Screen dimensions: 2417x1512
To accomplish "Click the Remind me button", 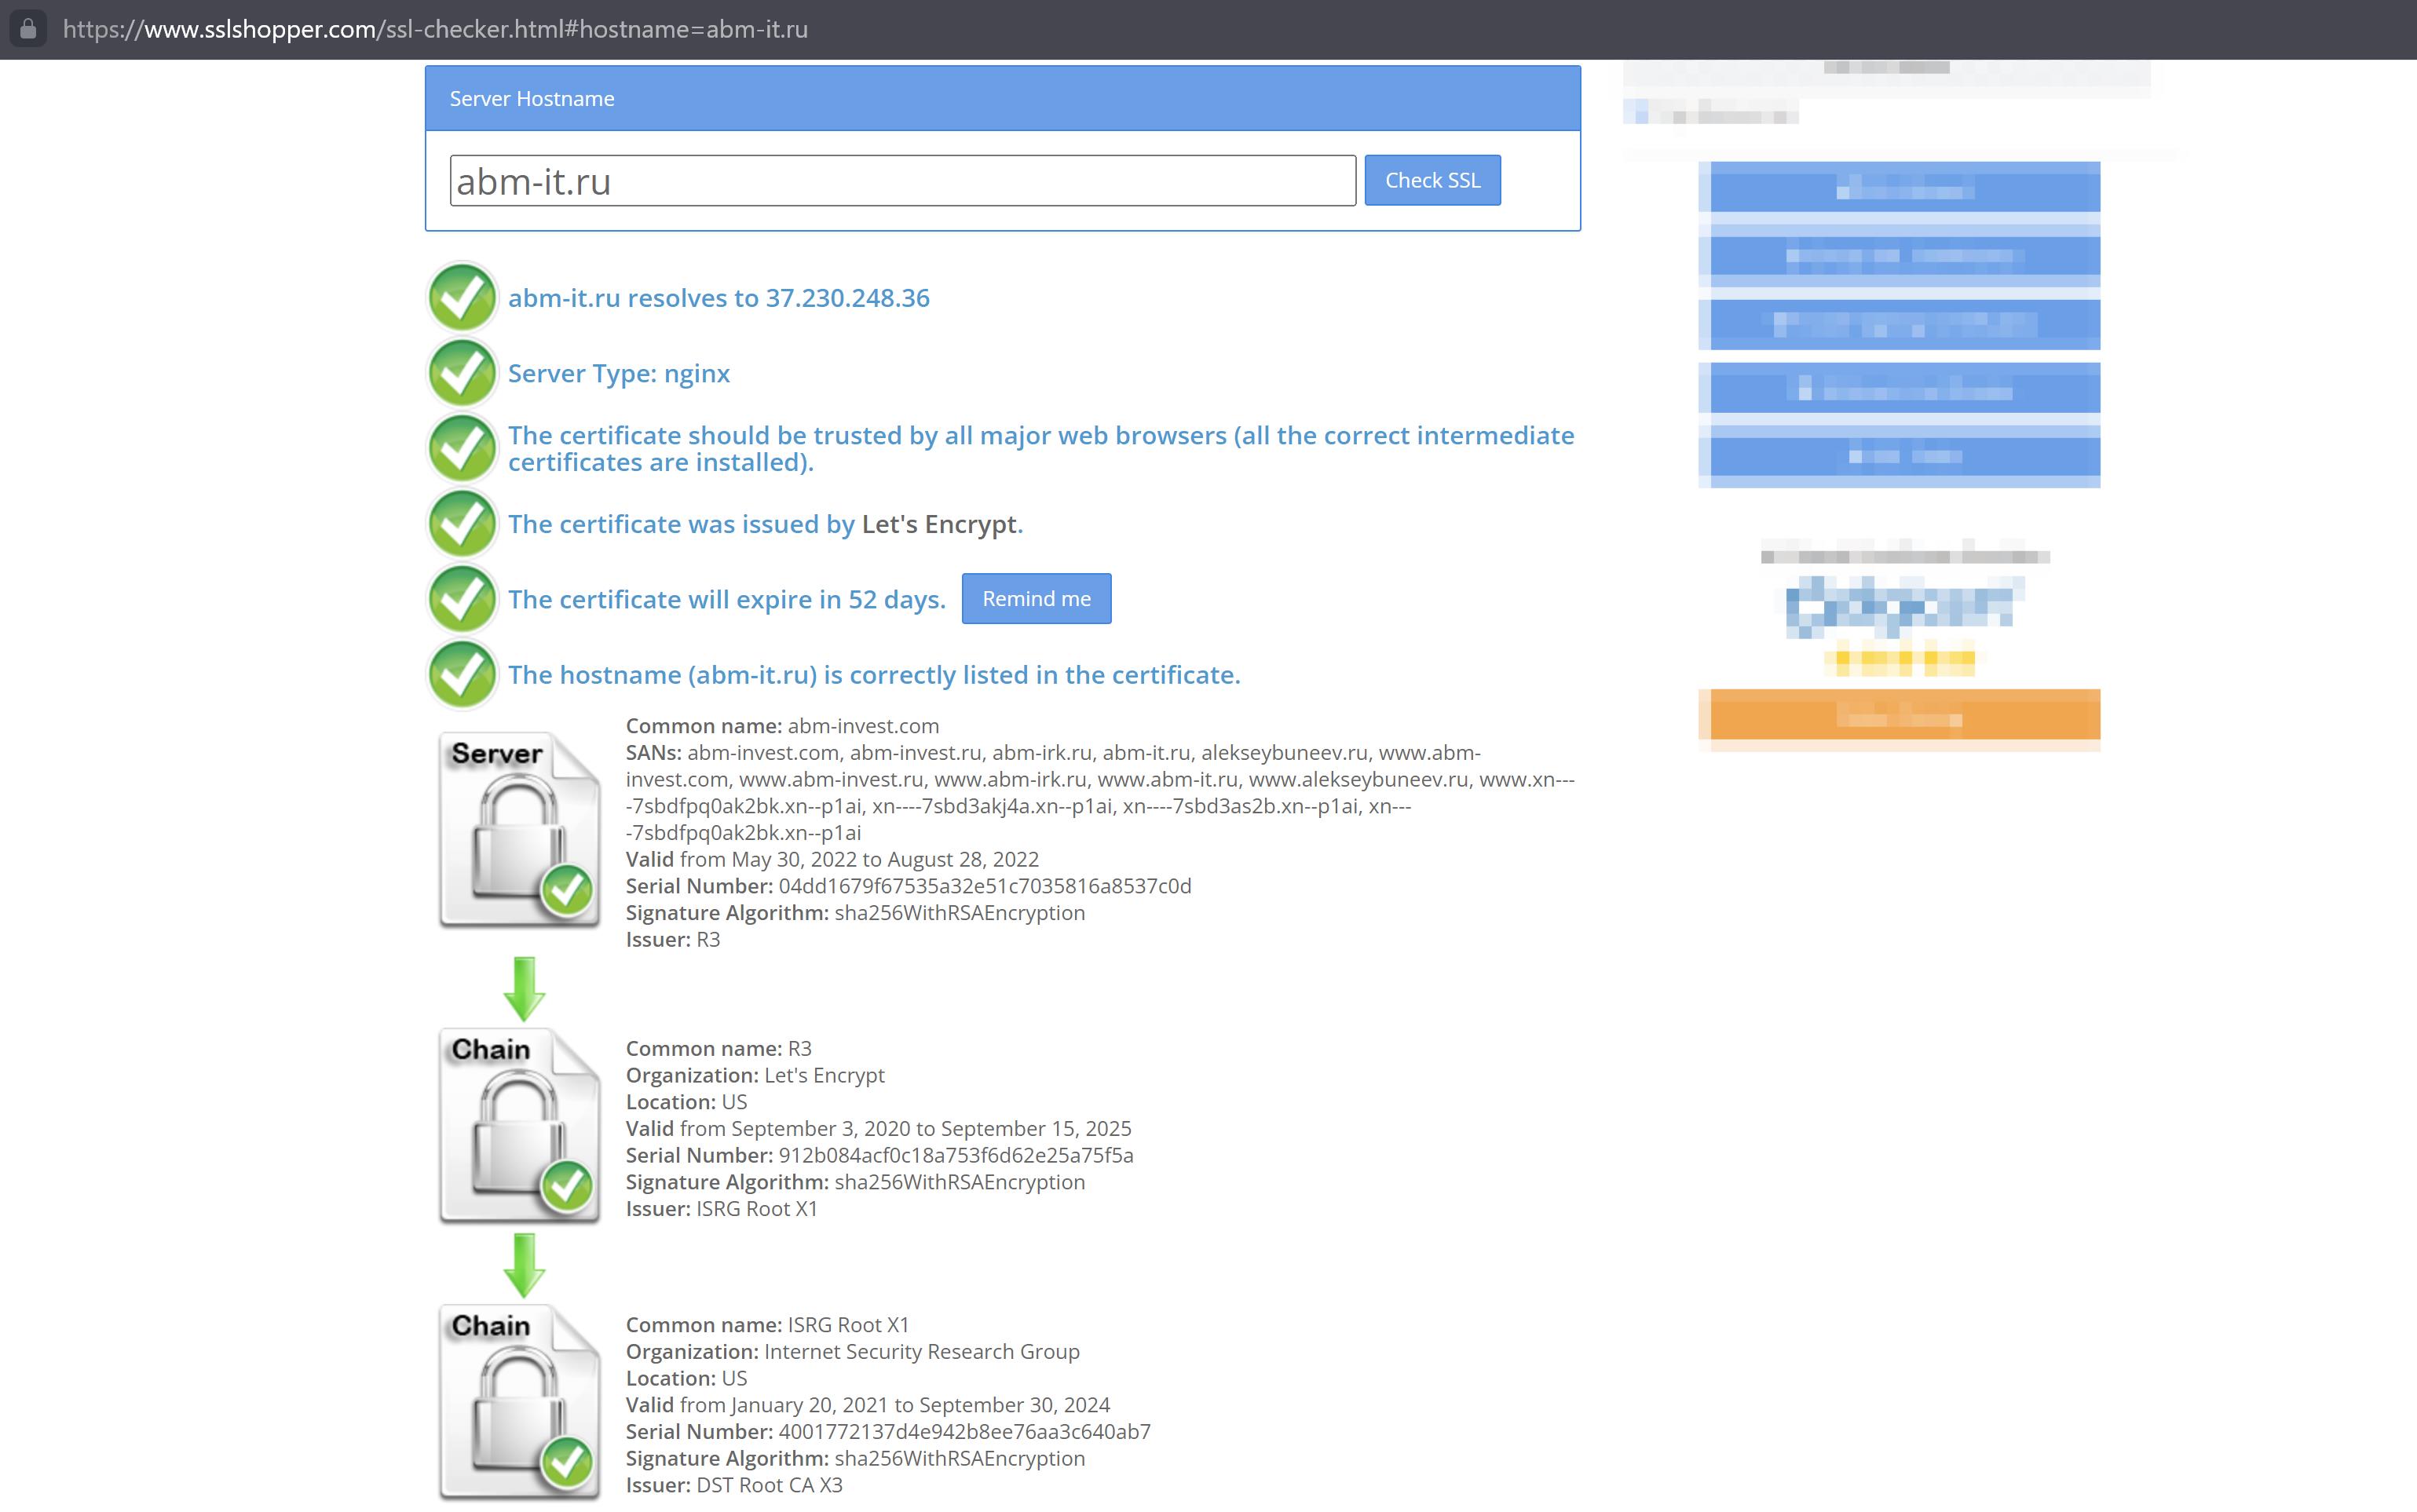I will [x=1036, y=598].
